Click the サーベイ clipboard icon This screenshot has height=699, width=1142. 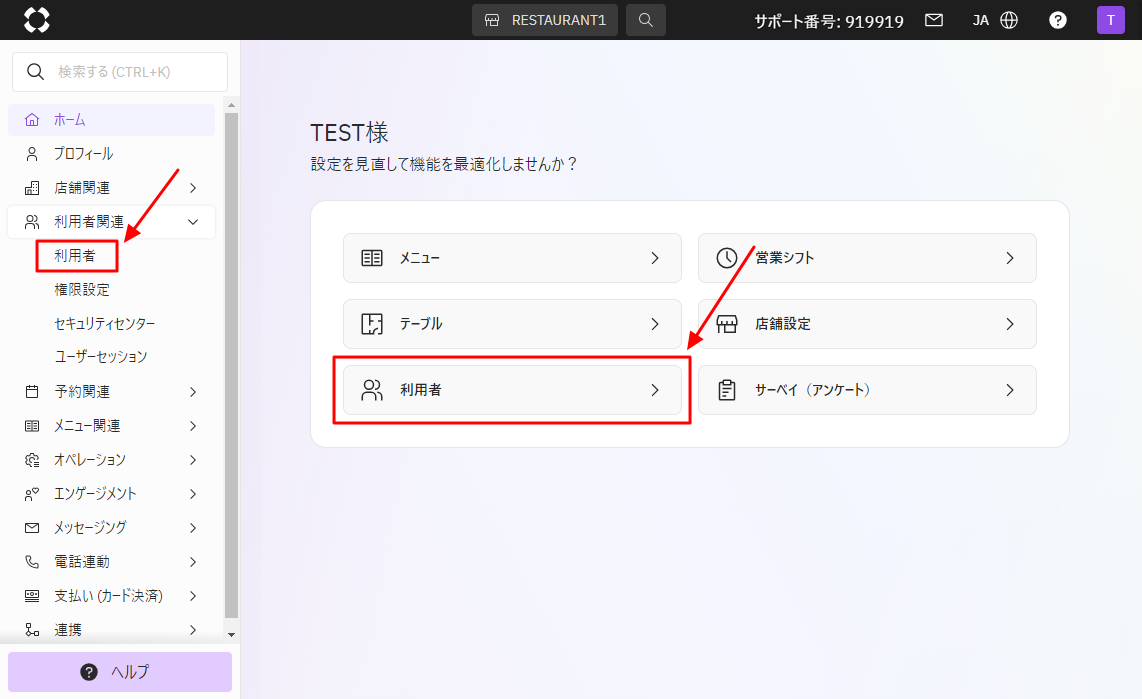pyautogui.click(x=727, y=390)
